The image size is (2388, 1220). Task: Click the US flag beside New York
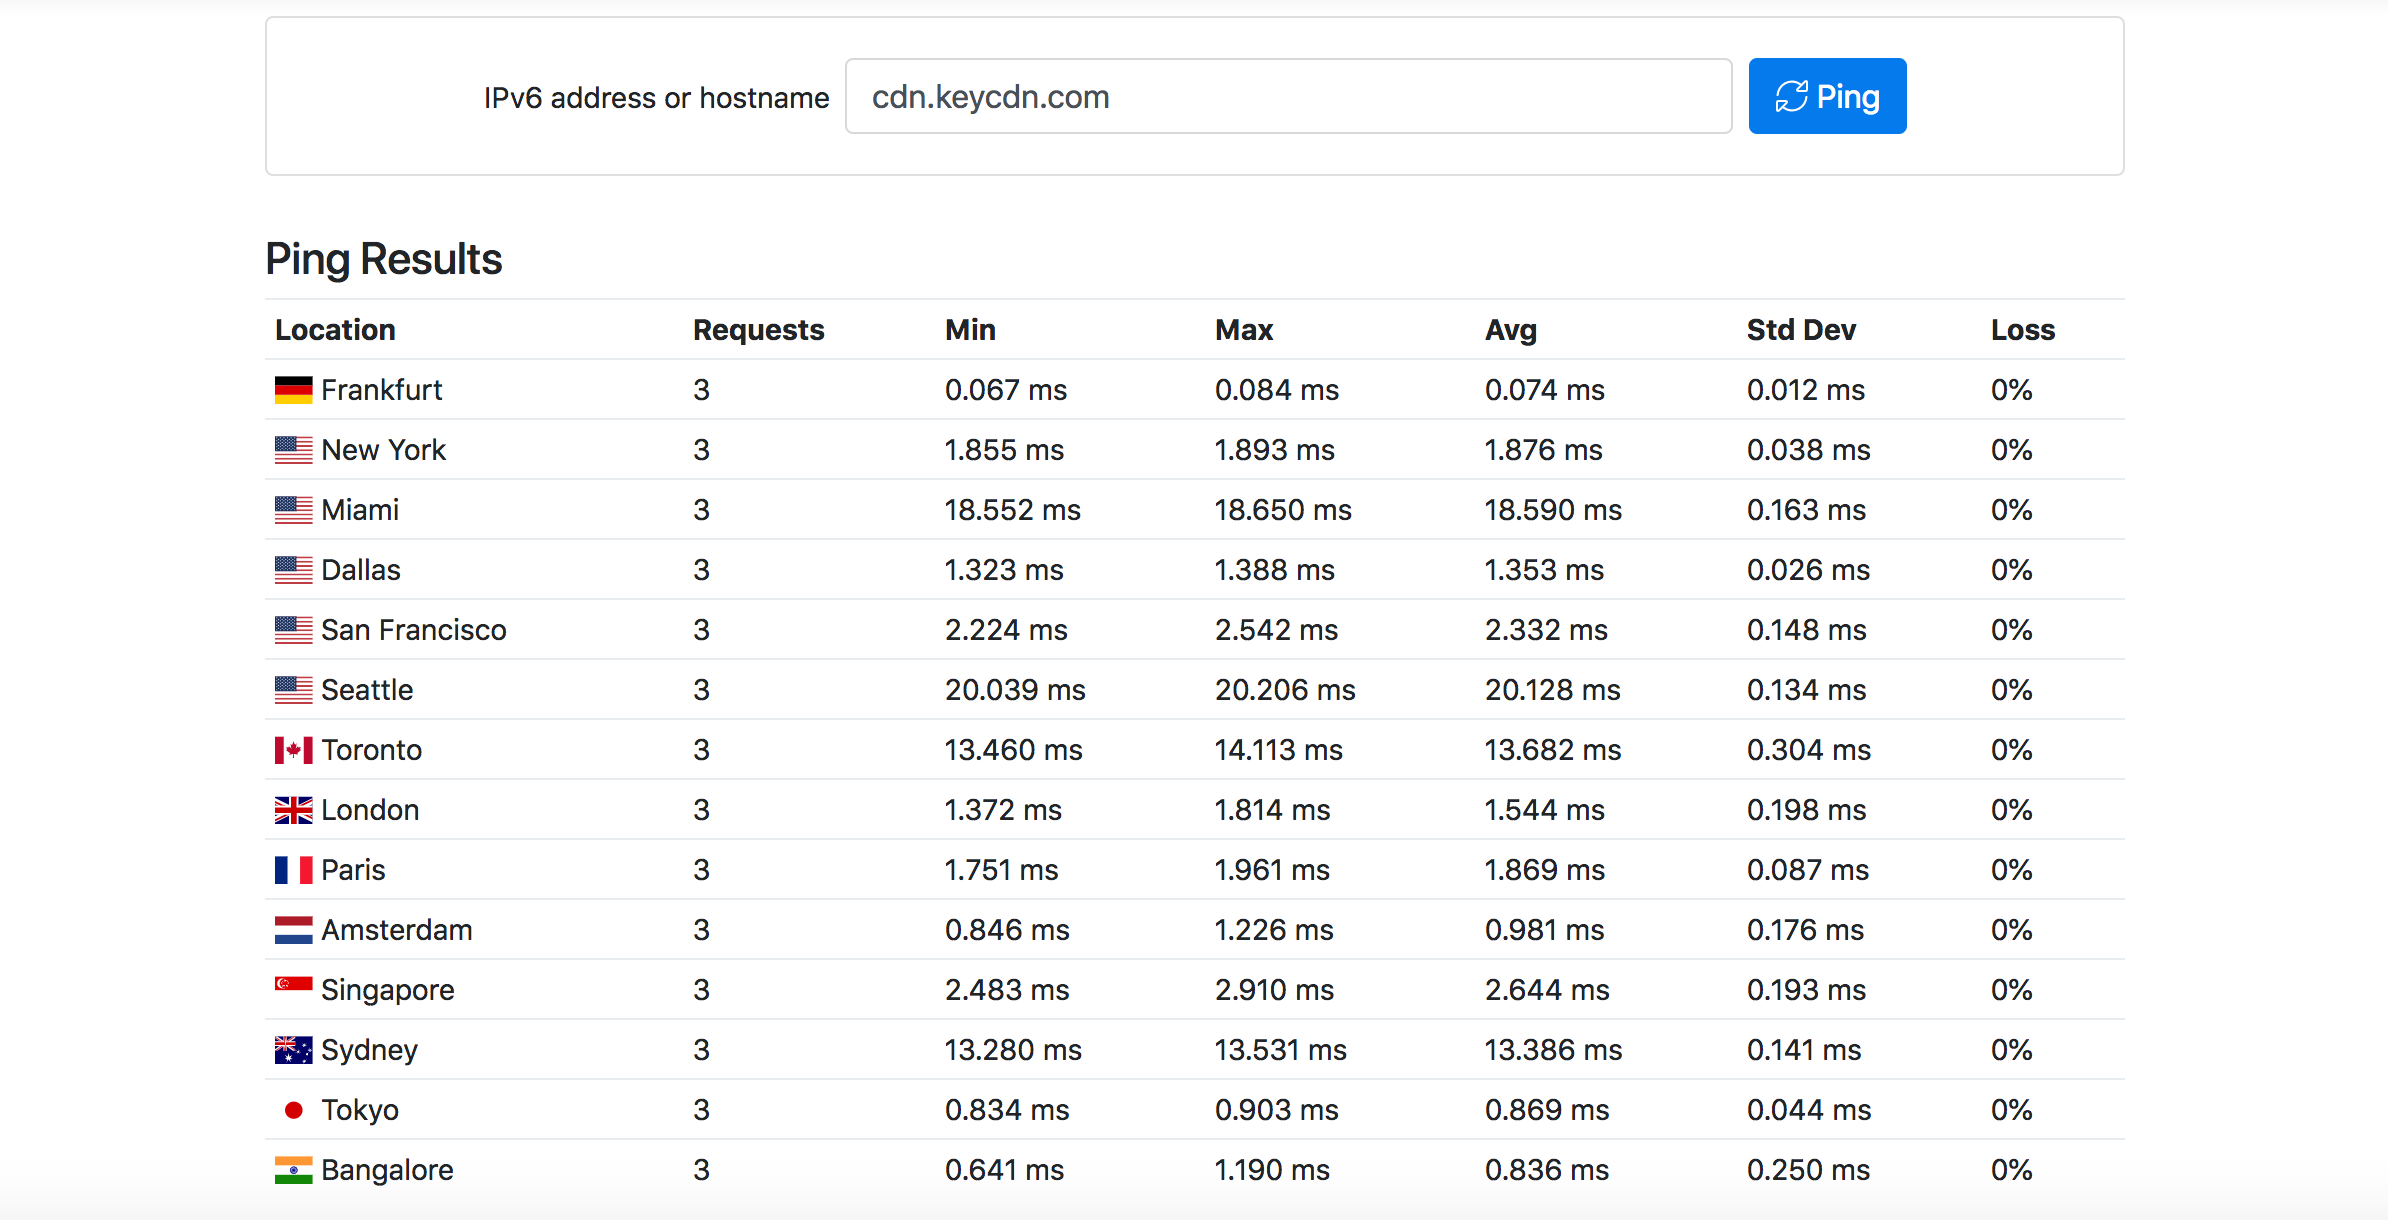coord(294,450)
